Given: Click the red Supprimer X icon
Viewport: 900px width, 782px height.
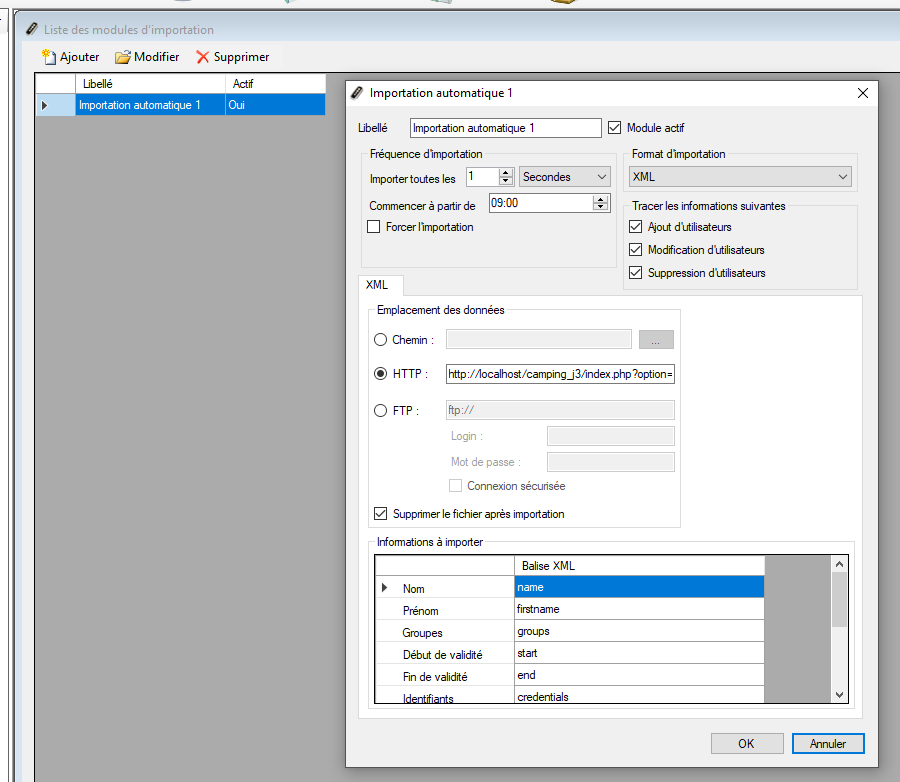Looking at the screenshot, I should click(203, 57).
